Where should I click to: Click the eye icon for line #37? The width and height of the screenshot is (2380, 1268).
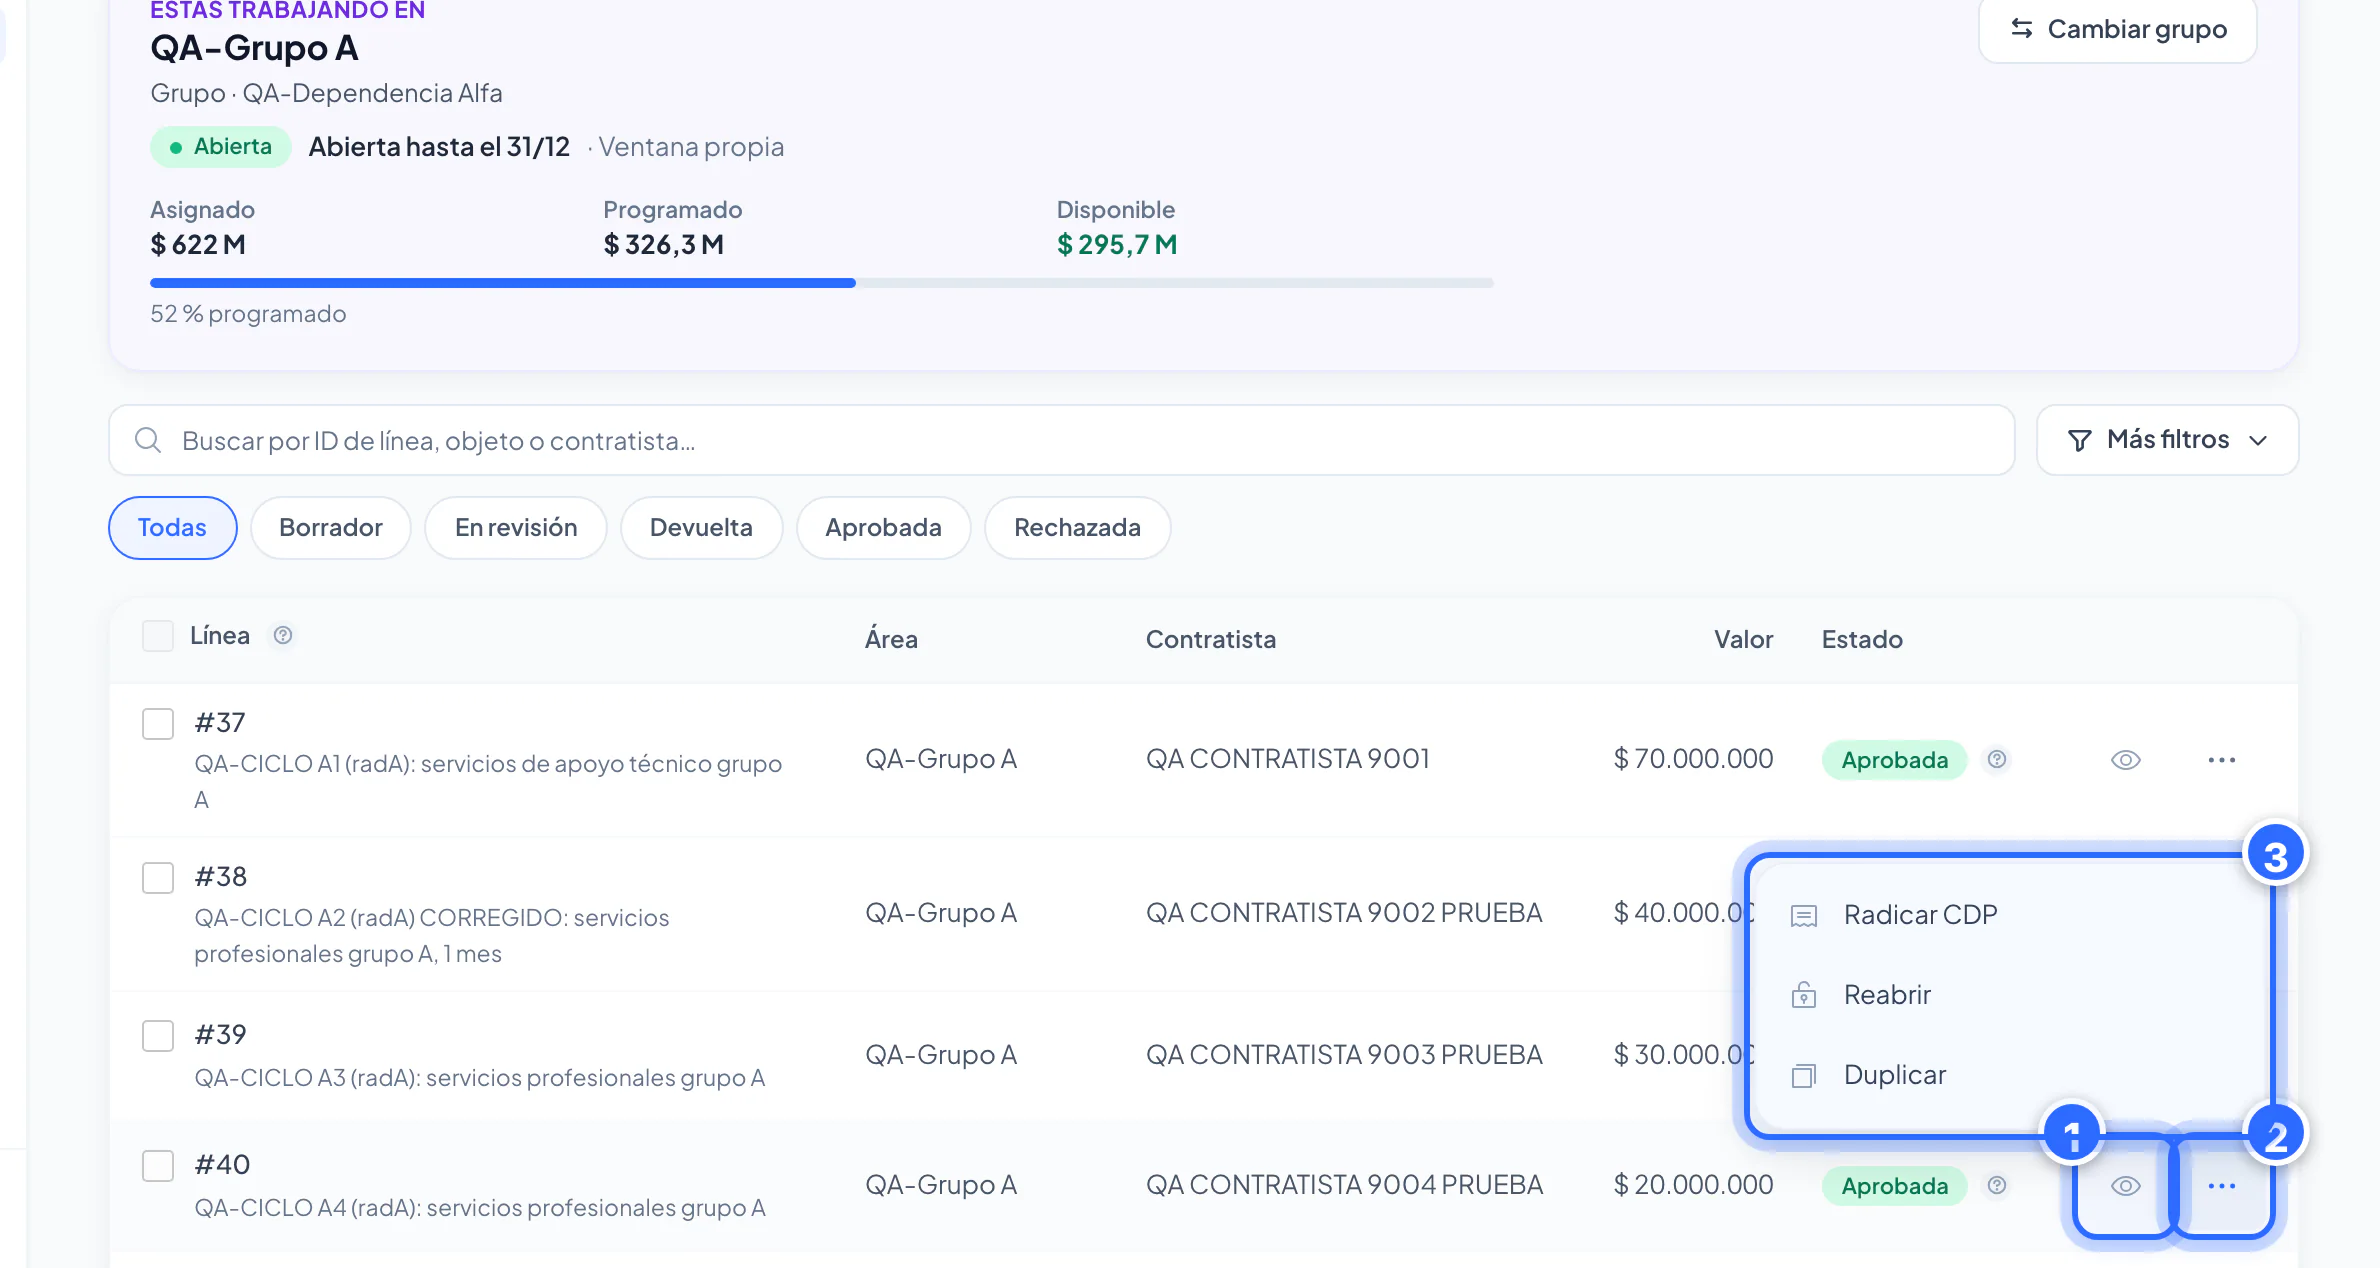click(x=2125, y=760)
